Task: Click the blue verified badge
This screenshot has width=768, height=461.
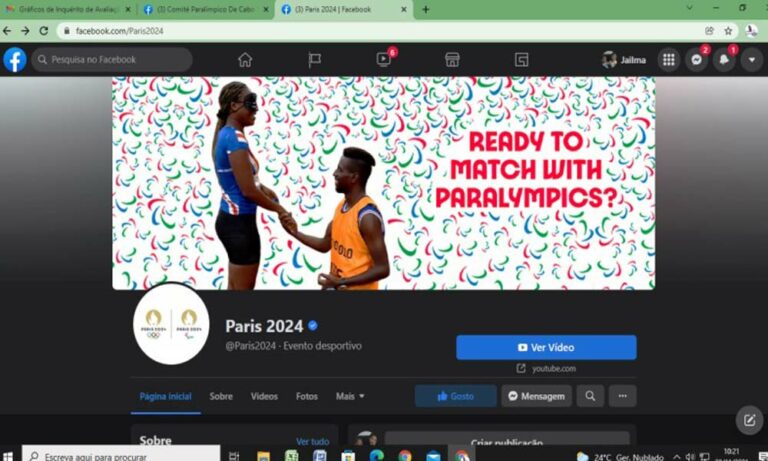Action: click(312, 325)
